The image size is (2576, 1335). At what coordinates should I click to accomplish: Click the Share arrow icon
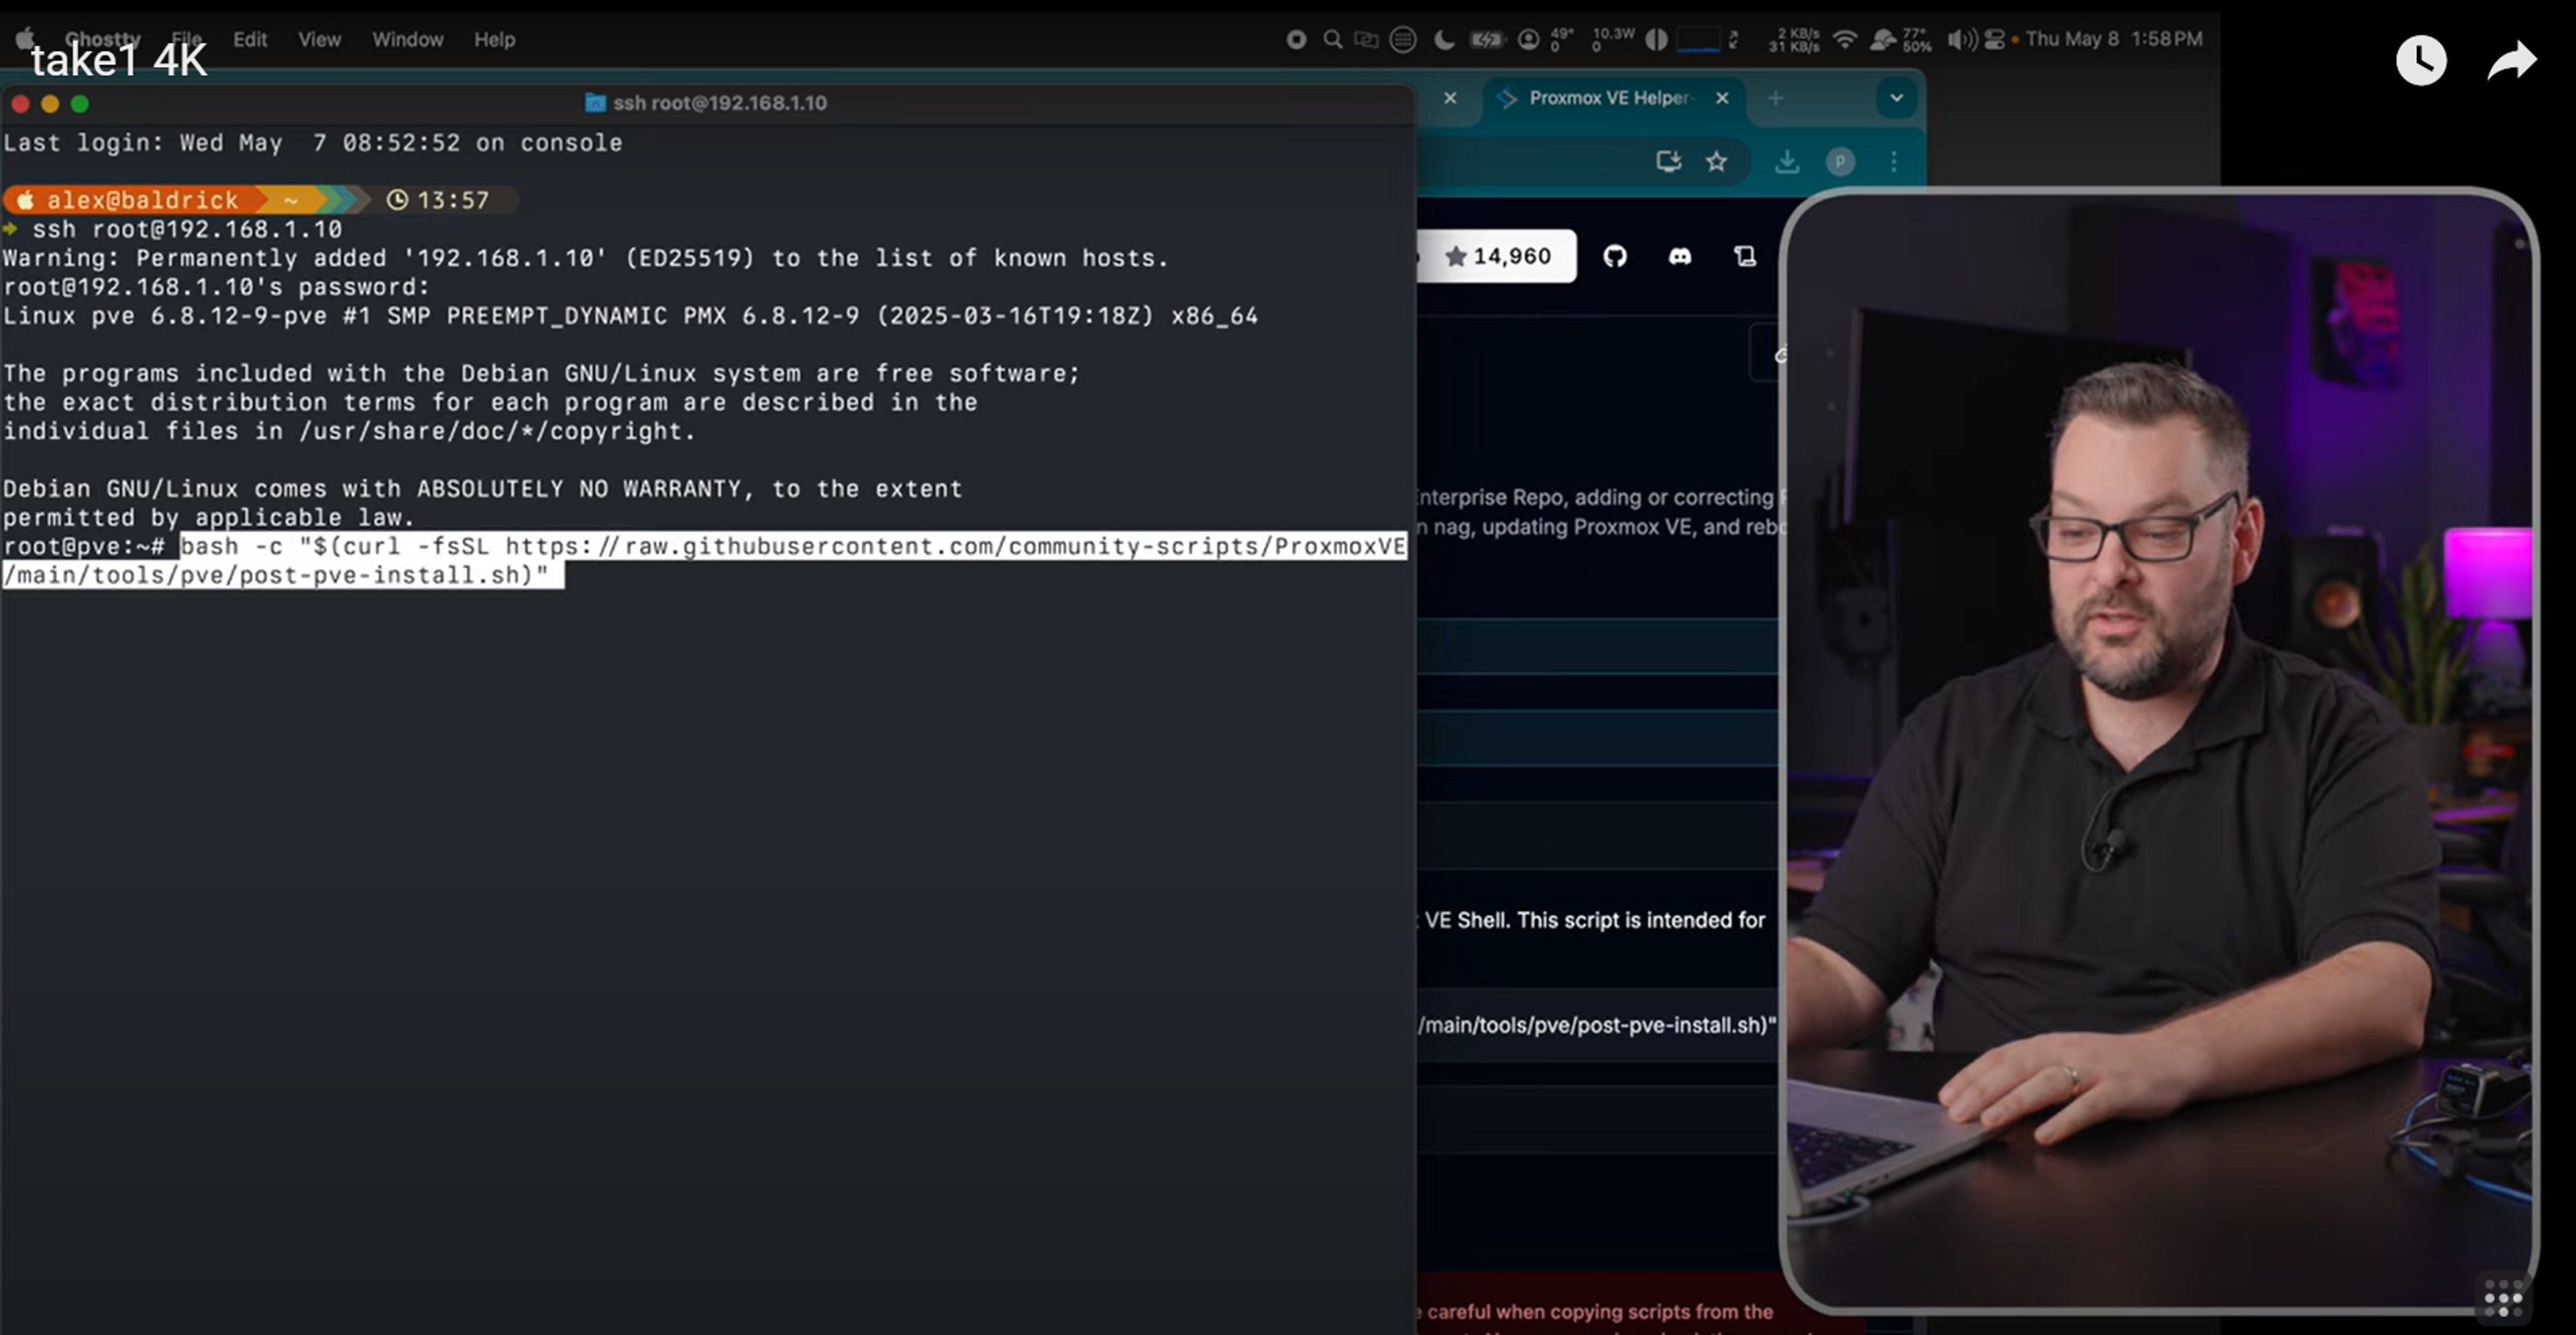pyautogui.click(x=2511, y=61)
